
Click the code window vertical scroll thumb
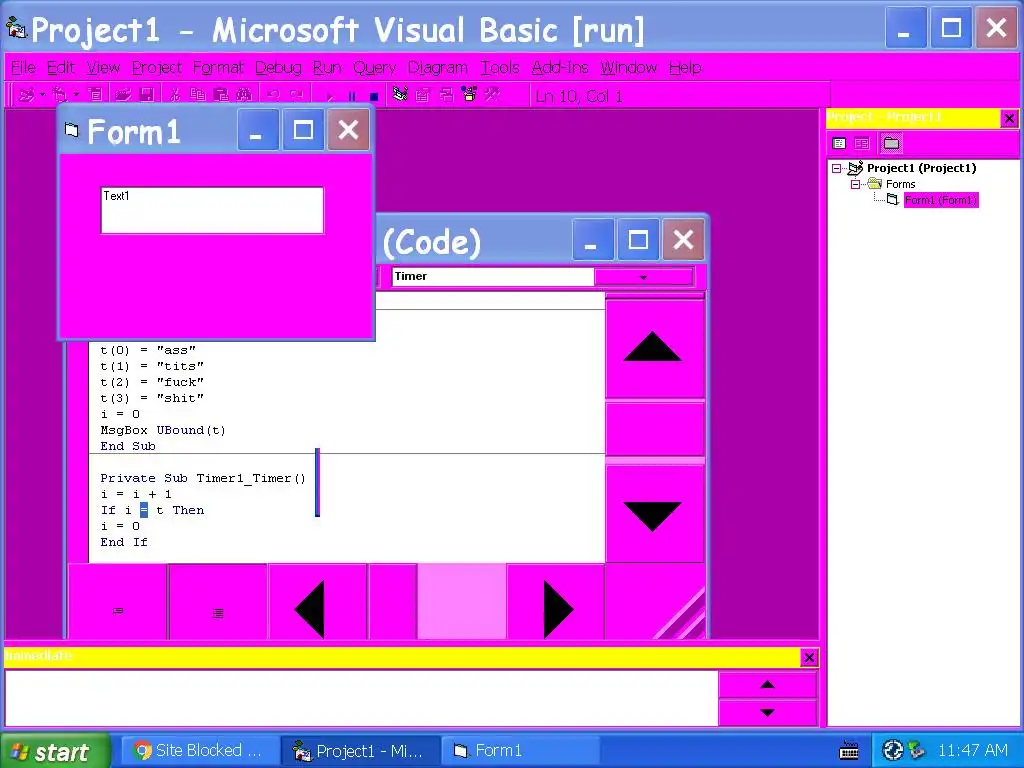click(654, 428)
